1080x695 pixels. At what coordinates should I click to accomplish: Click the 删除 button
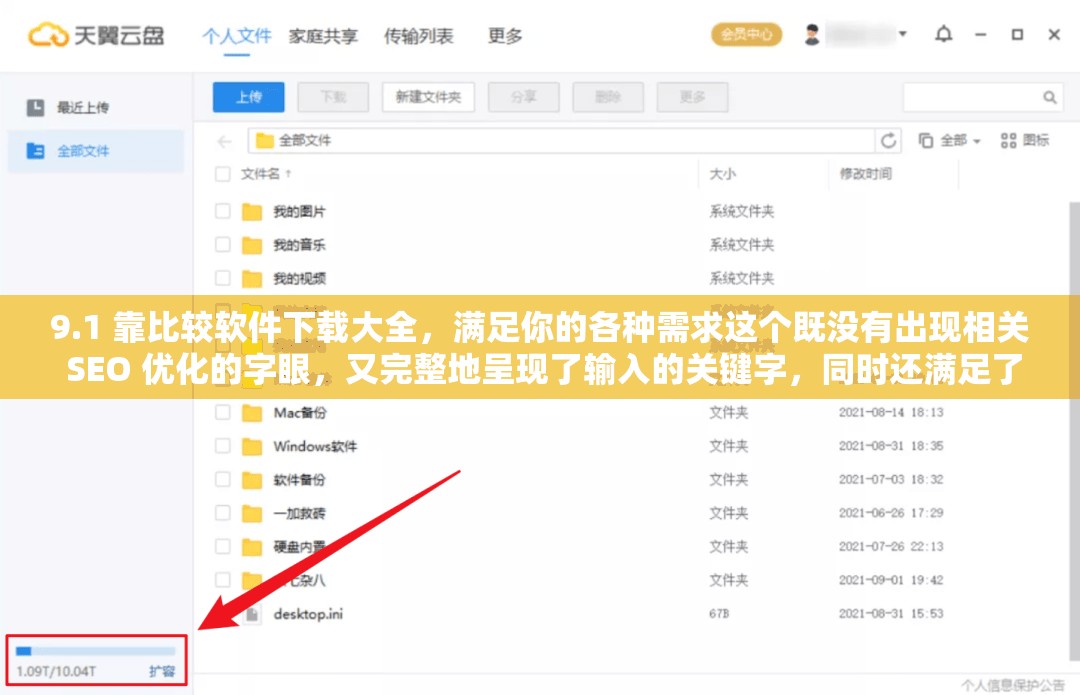(608, 97)
